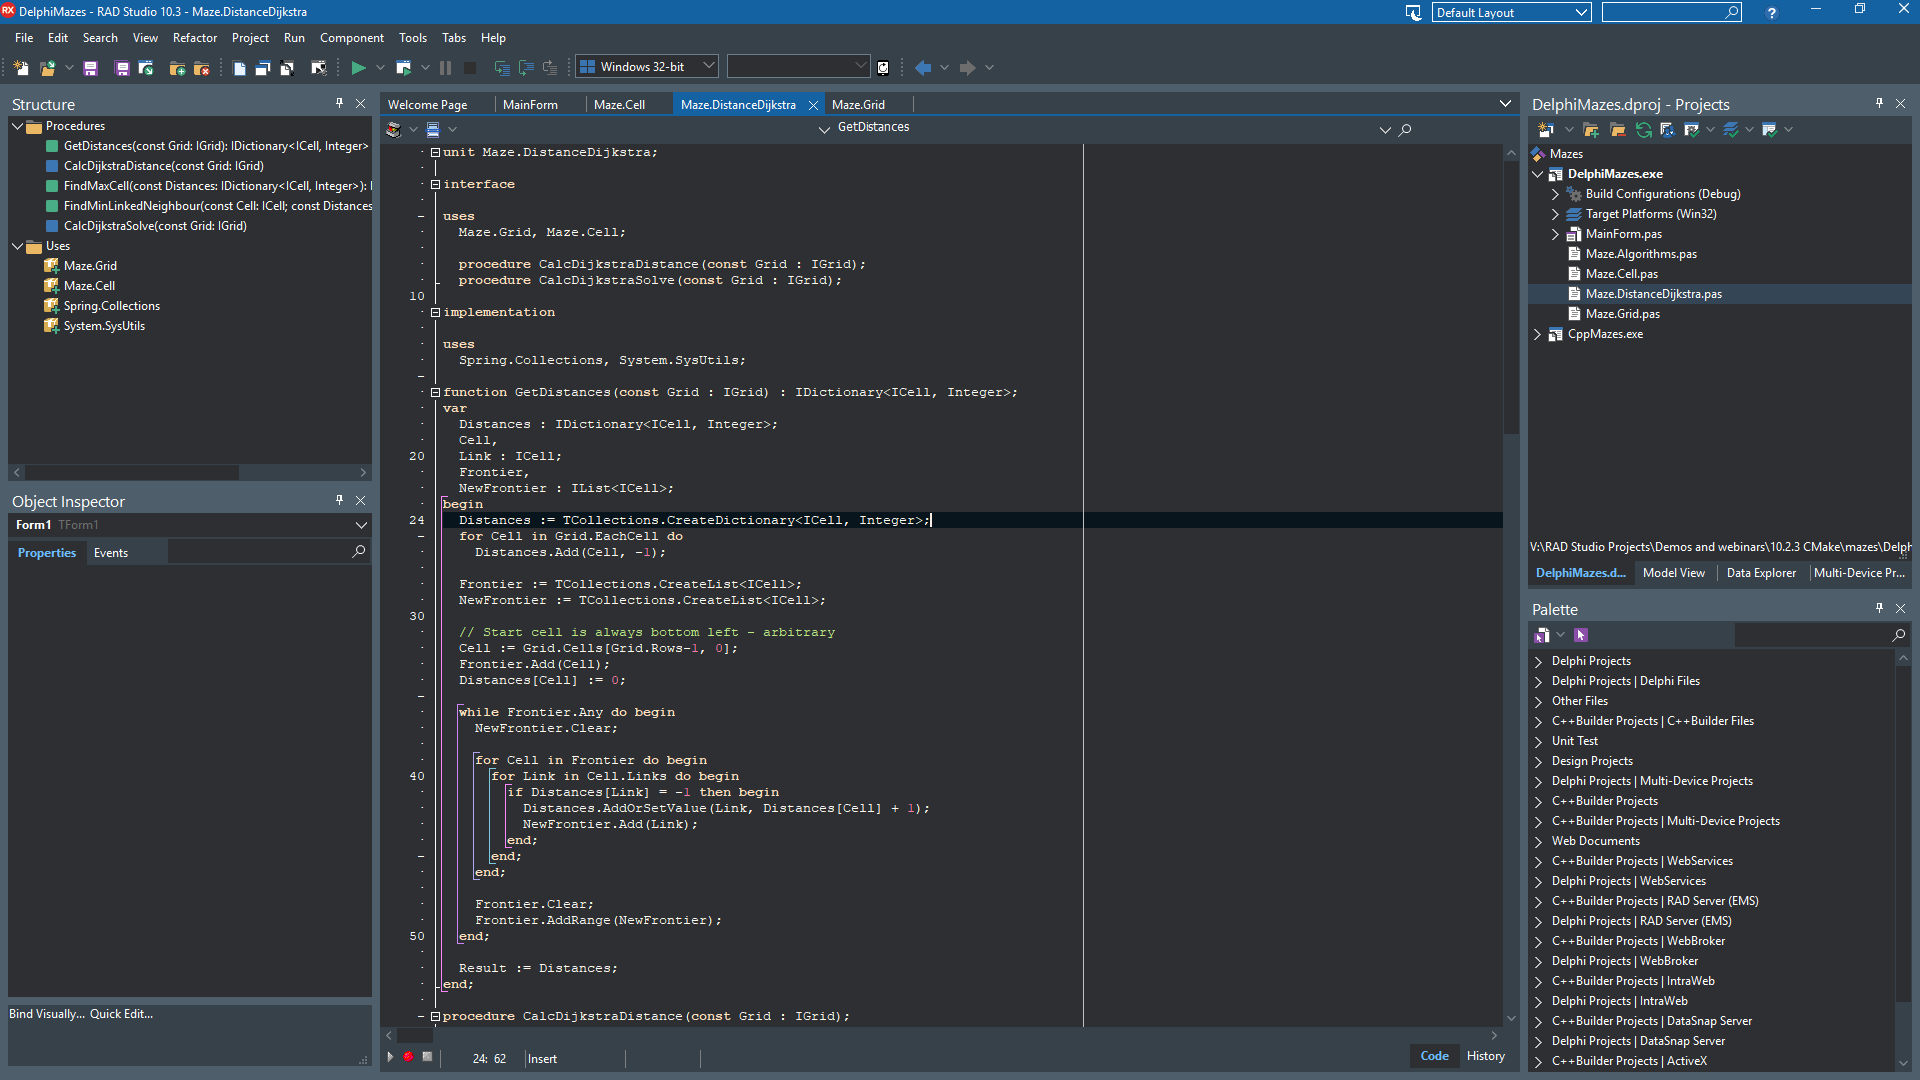Switch to Model View tab
Screen dimensions: 1920x1080
1673,573
